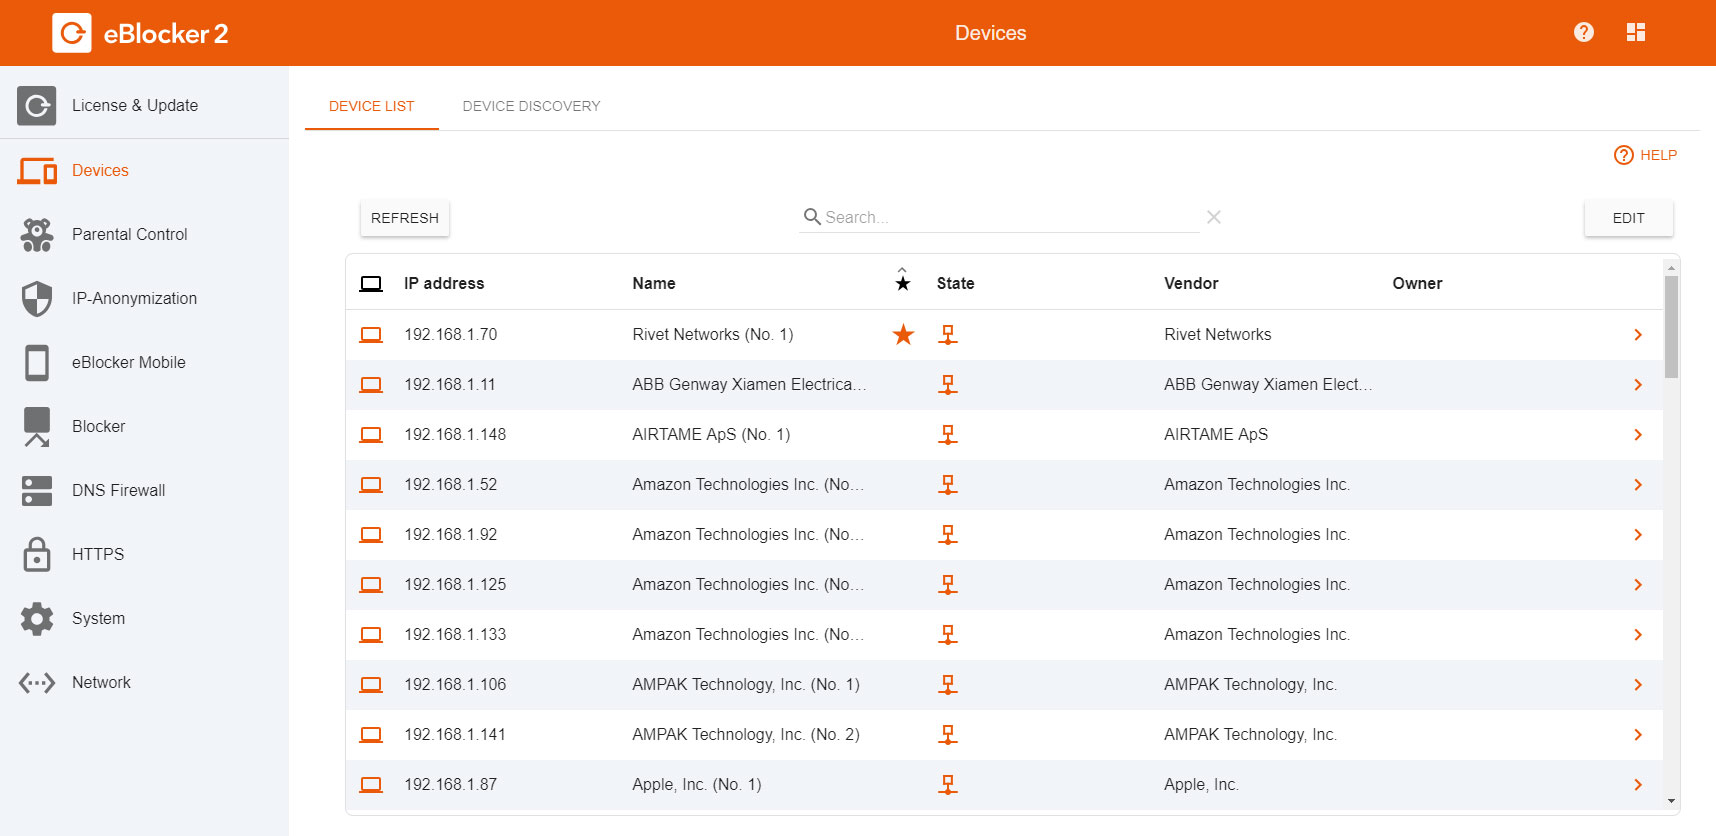Click the HTTPS padlock icon

pyautogui.click(x=37, y=554)
